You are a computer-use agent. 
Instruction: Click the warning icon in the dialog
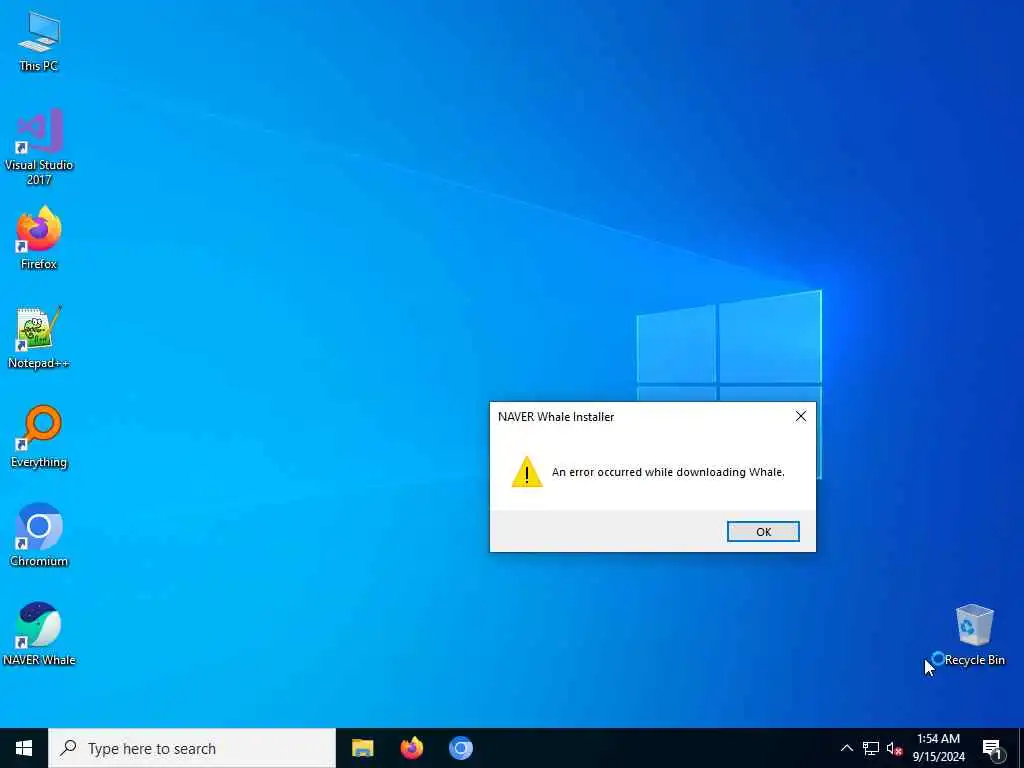527,472
